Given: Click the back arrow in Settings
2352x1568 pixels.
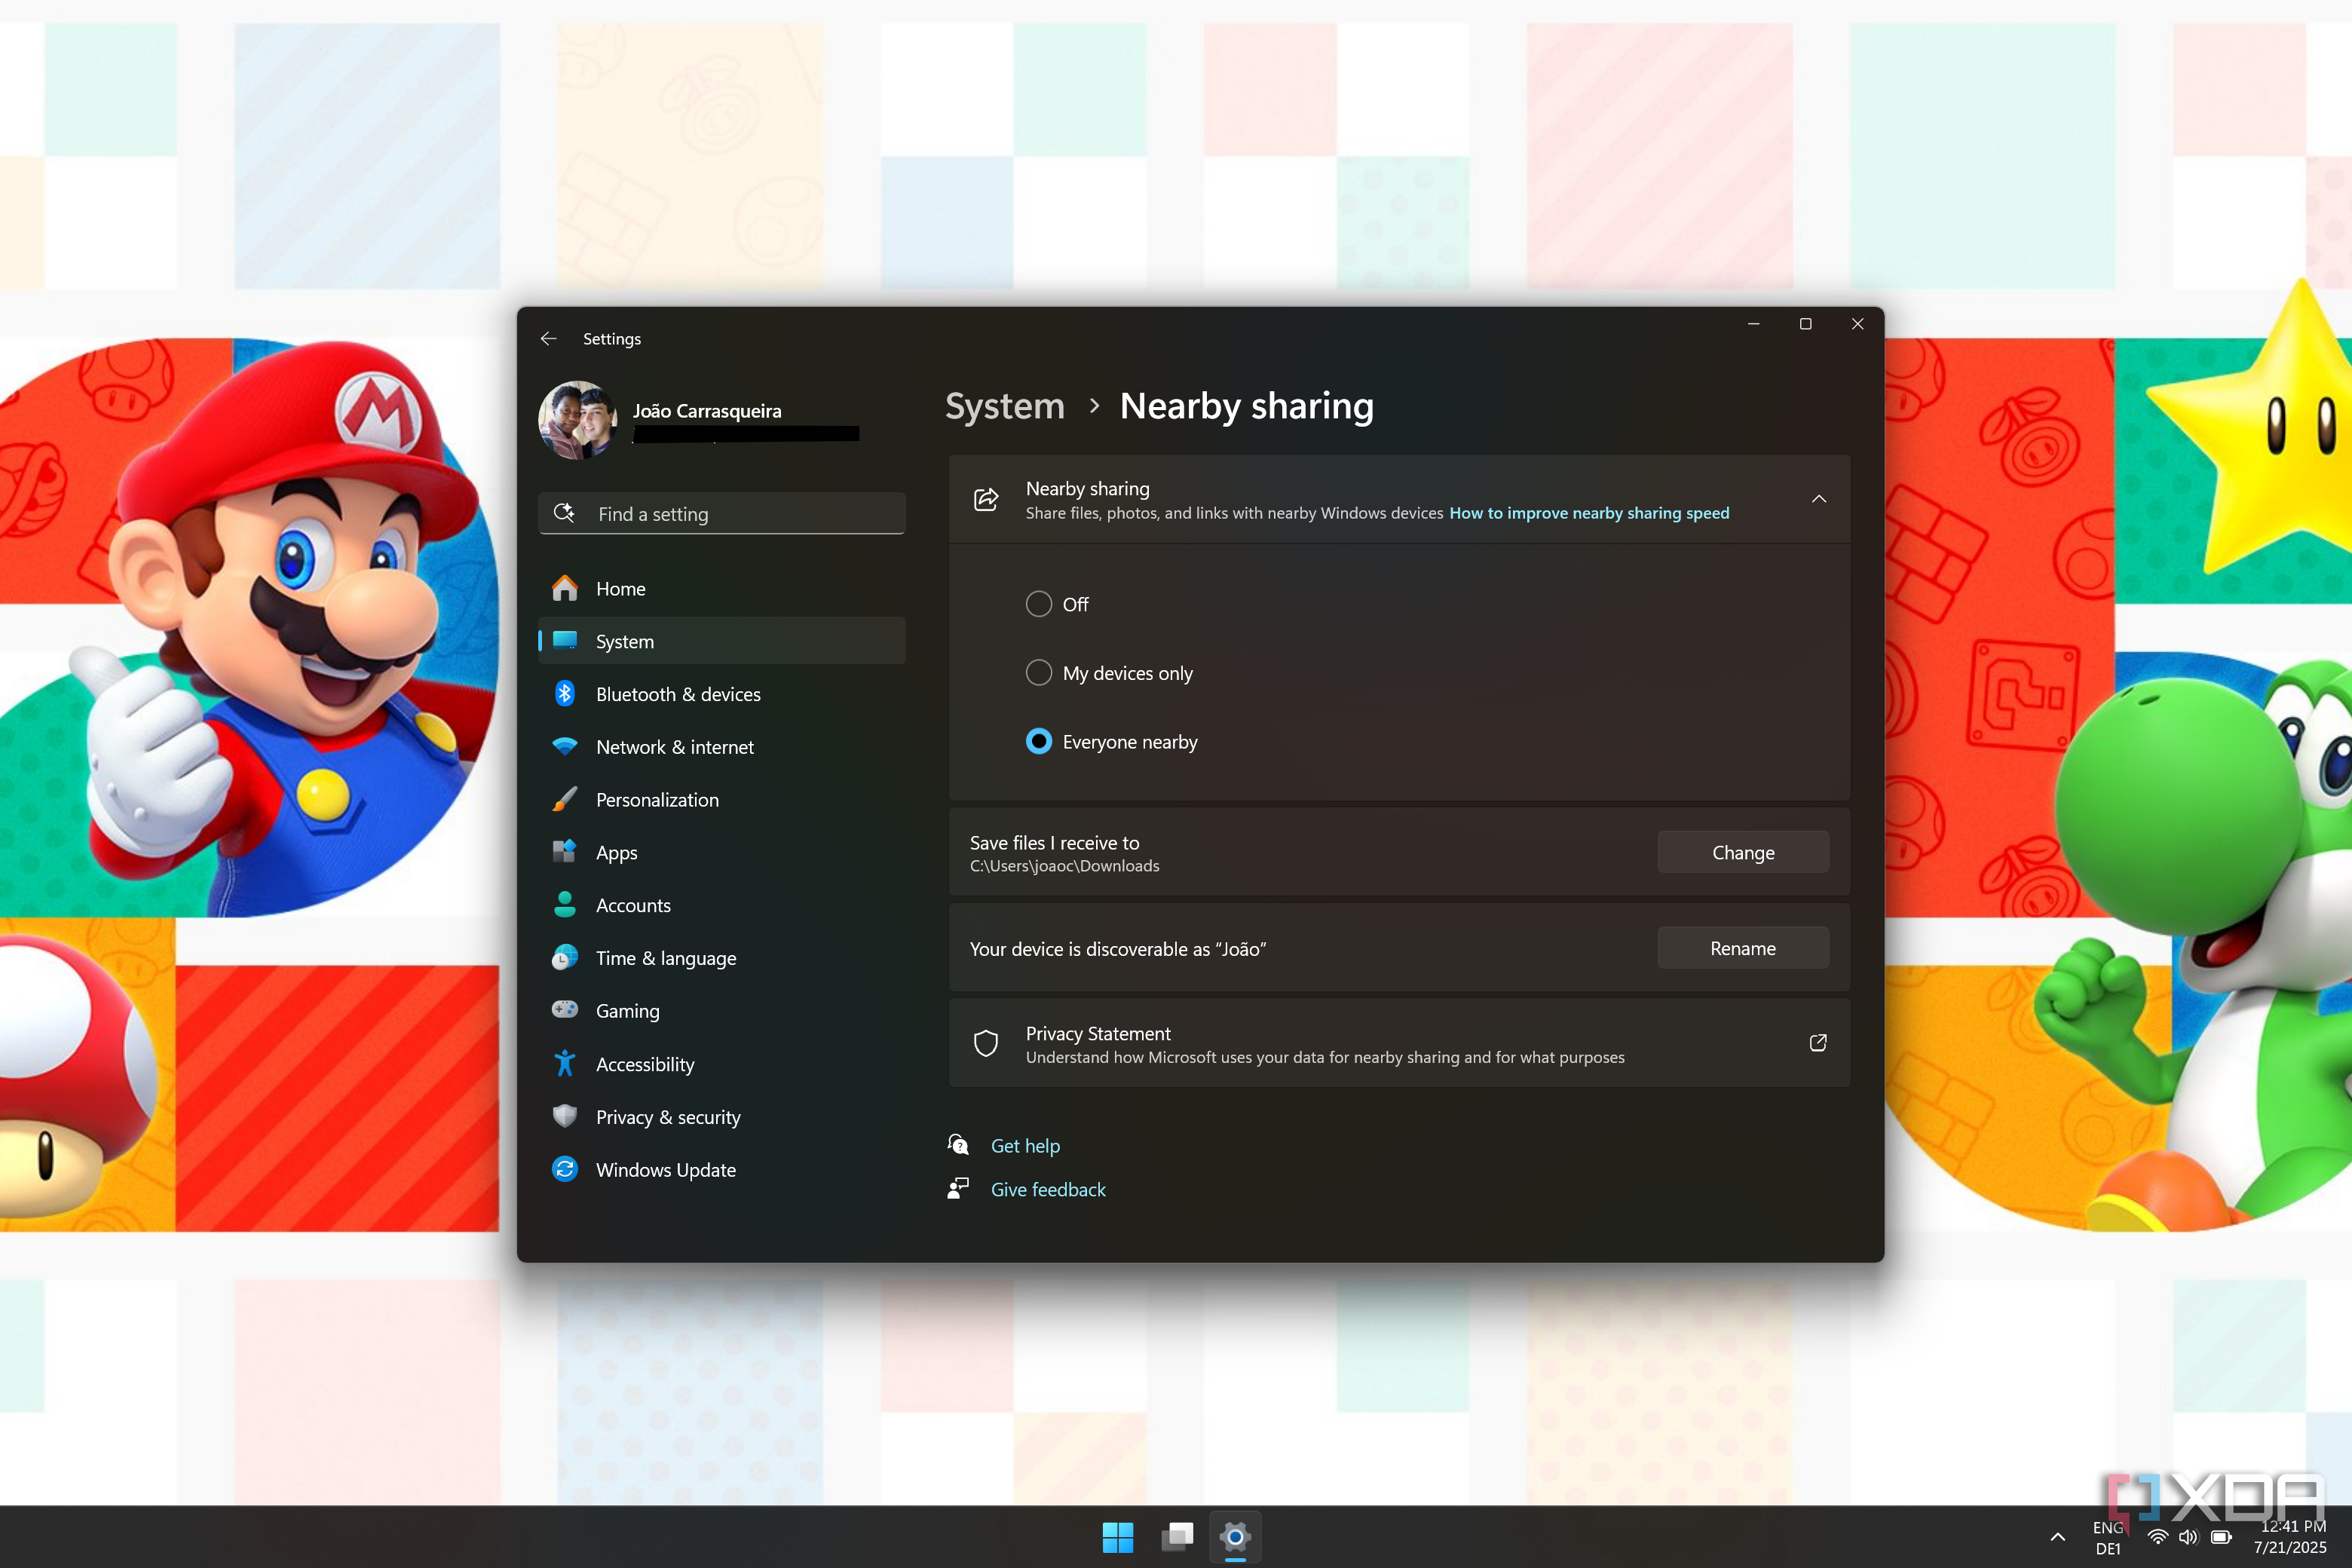Looking at the screenshot, I should [548, 339].
